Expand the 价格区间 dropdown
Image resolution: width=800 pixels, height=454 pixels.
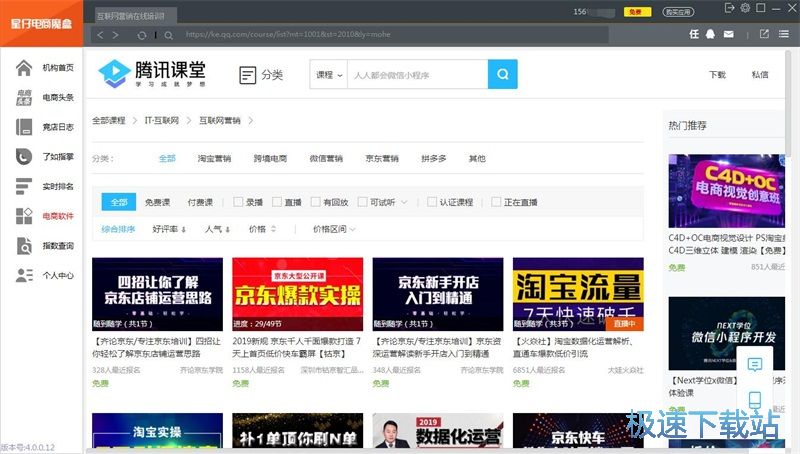pos(334,230)
